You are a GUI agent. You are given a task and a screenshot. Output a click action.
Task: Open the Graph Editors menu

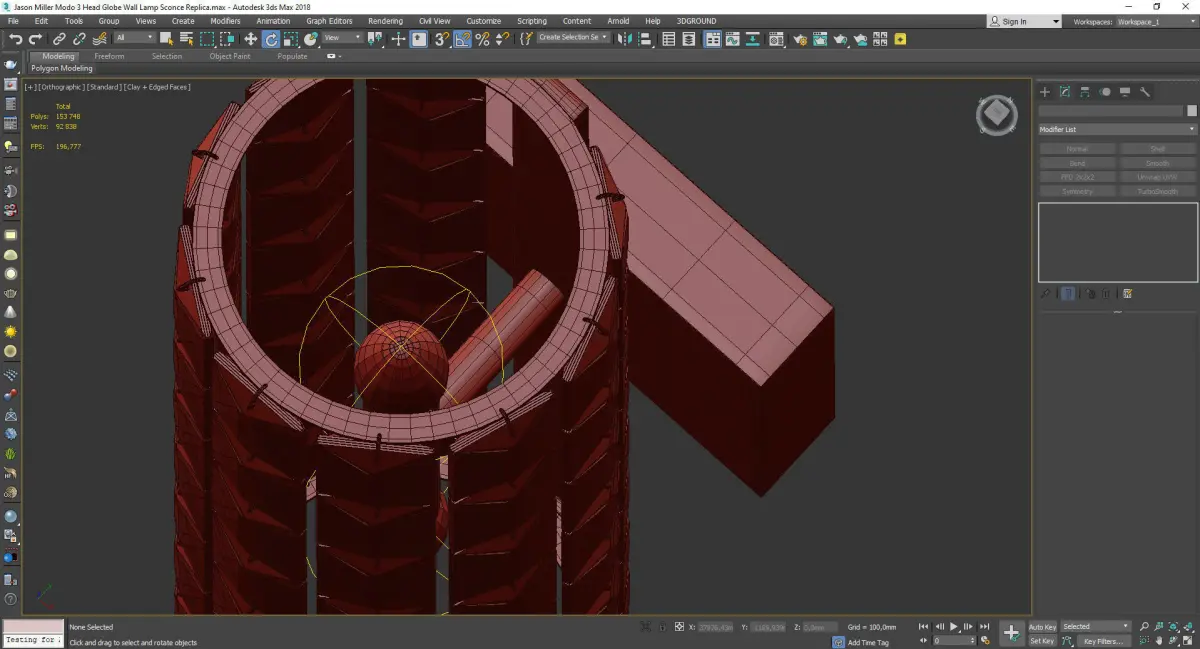tap(329, 21)
